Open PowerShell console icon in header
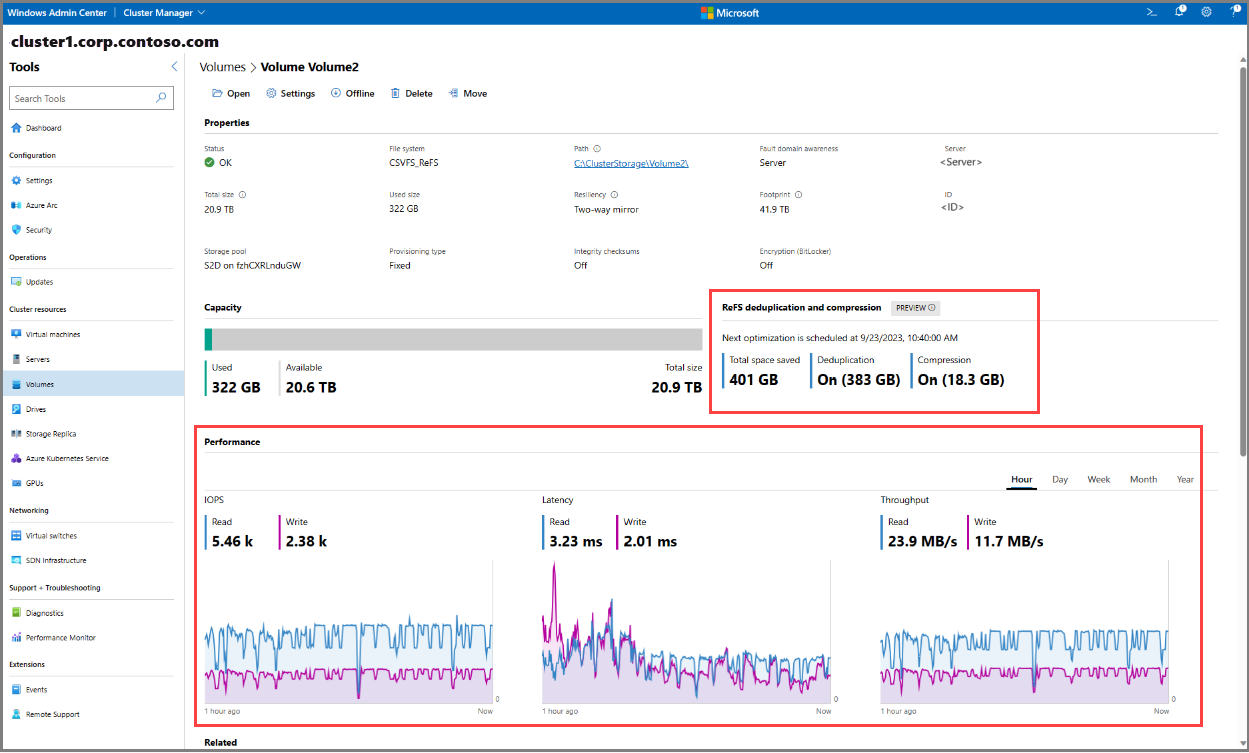This screenshot has width=1249, height=753. coord(1151,12)
